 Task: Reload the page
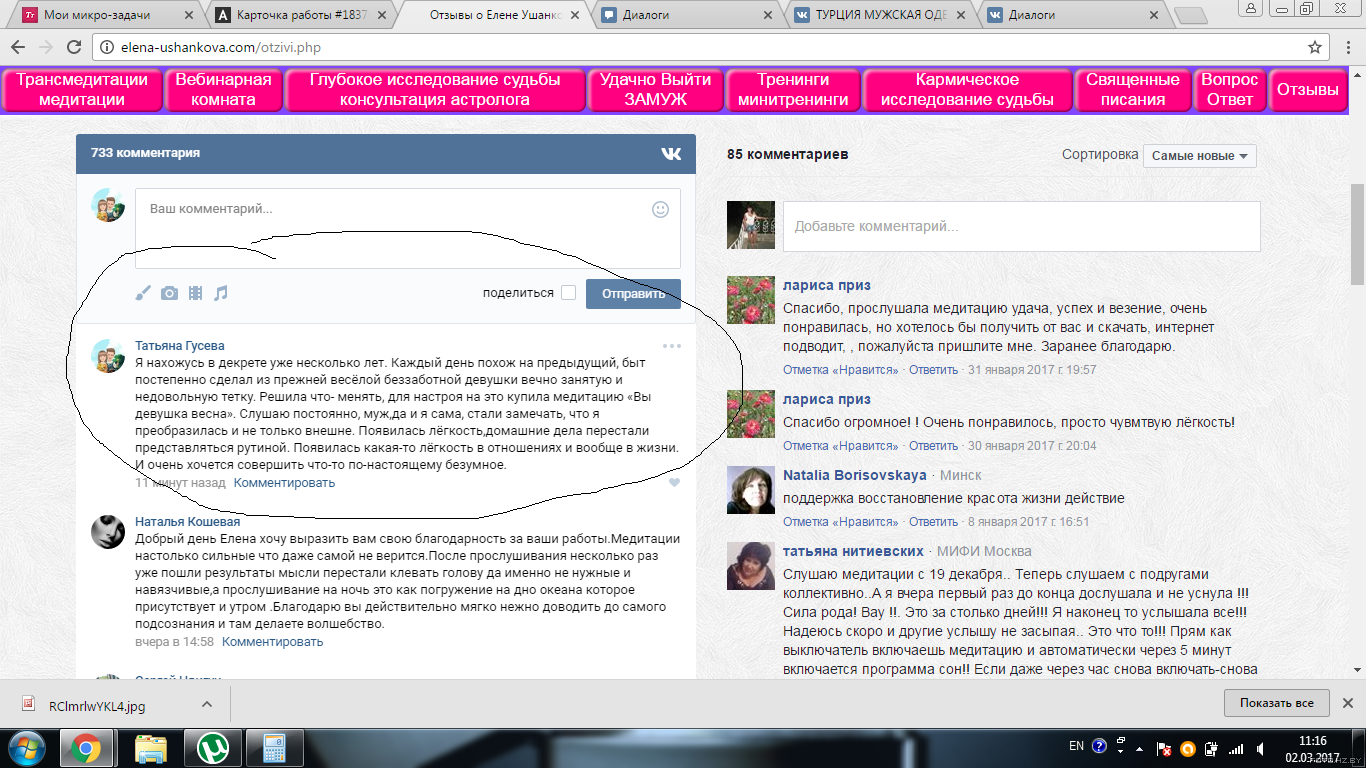point(74,47)
